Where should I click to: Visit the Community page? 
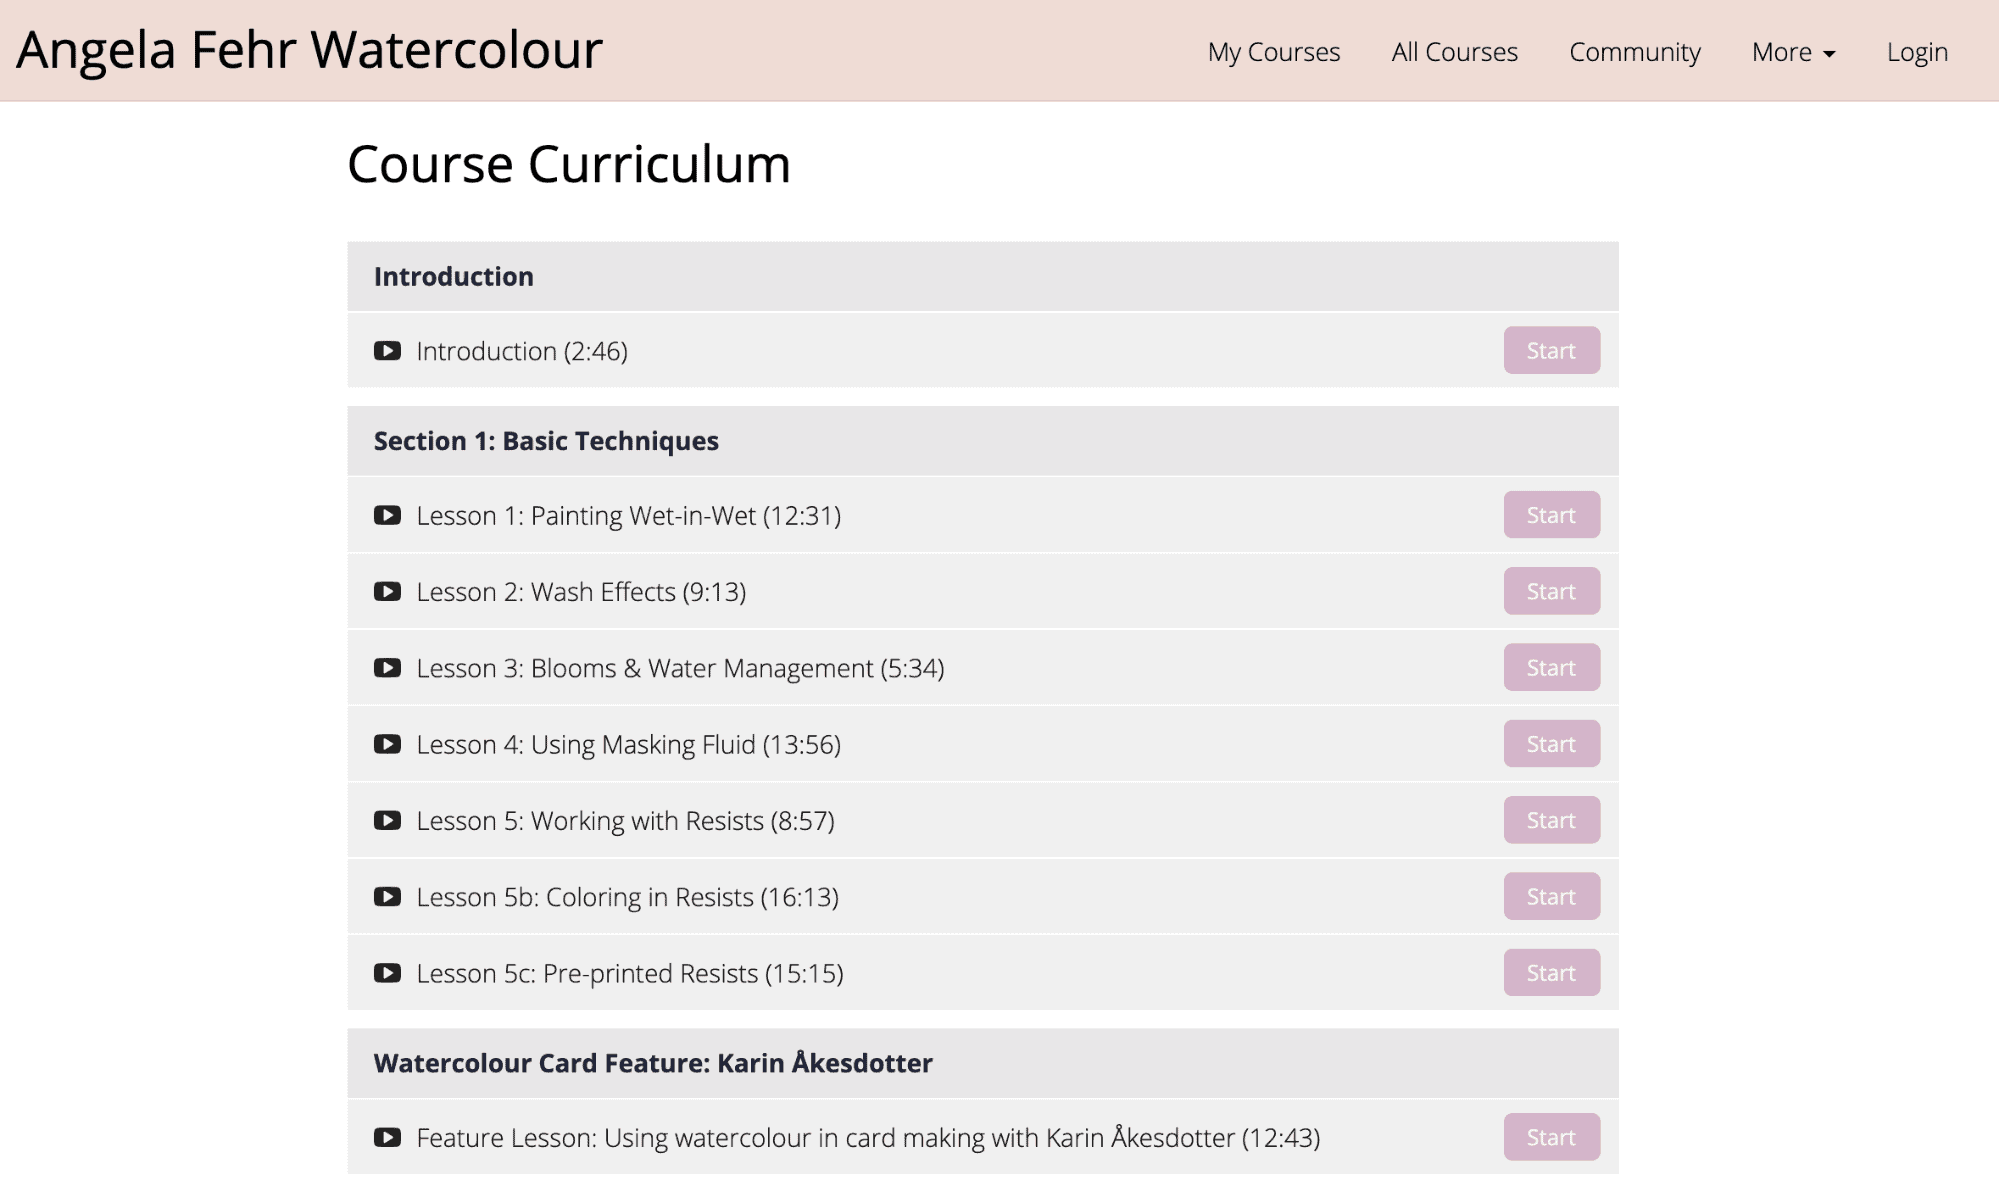pos(1635,52)
